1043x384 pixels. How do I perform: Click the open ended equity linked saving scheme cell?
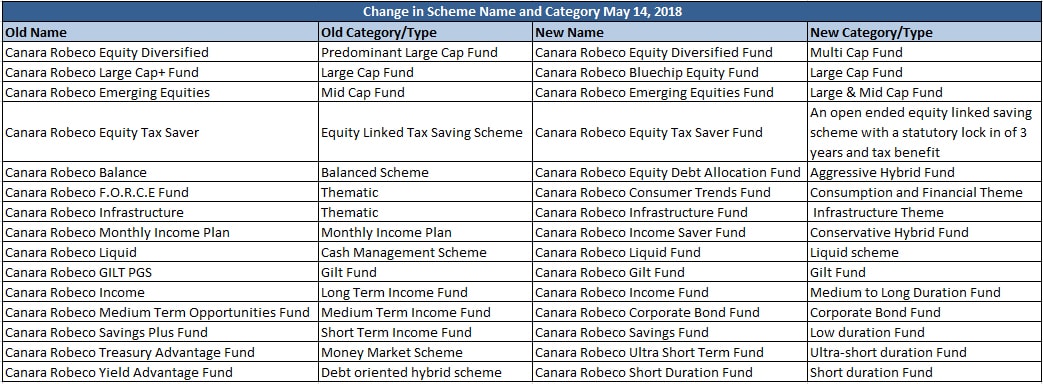pos(925,132)
